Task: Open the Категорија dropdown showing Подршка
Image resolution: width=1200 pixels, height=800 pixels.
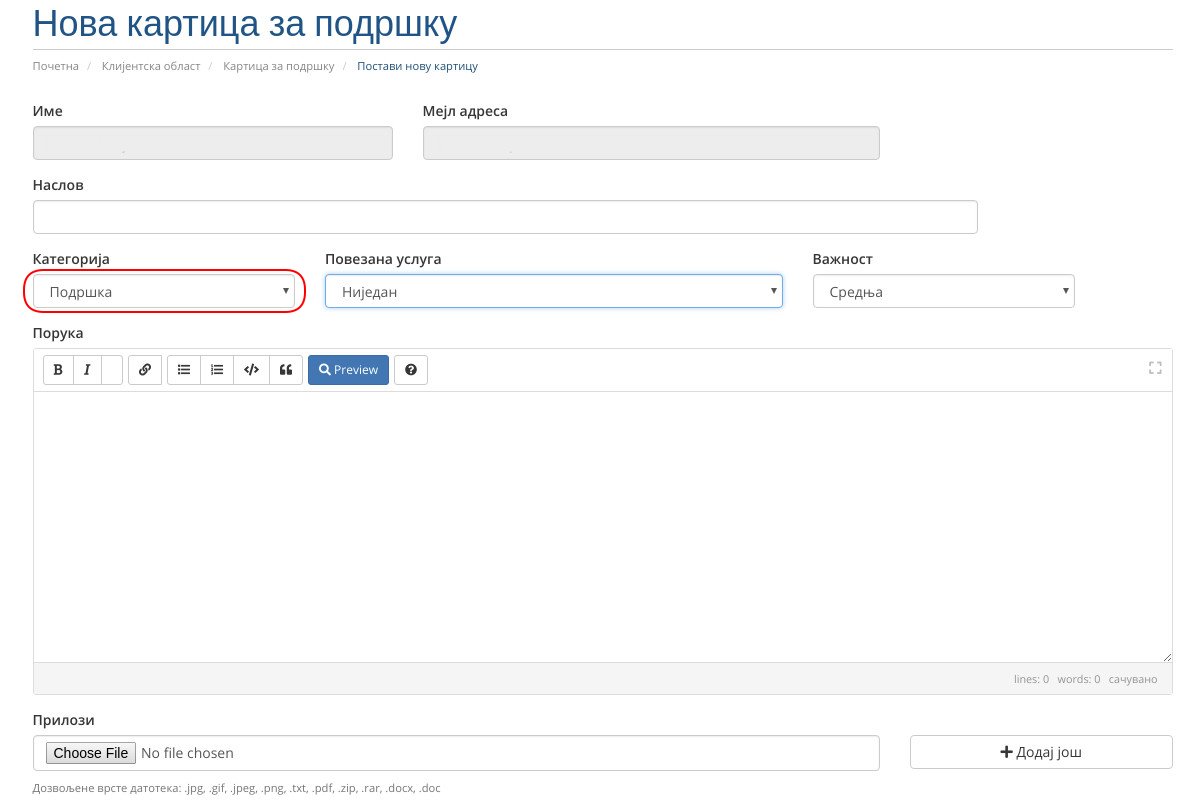Action: pyautogui.click(x=164, y=292)
